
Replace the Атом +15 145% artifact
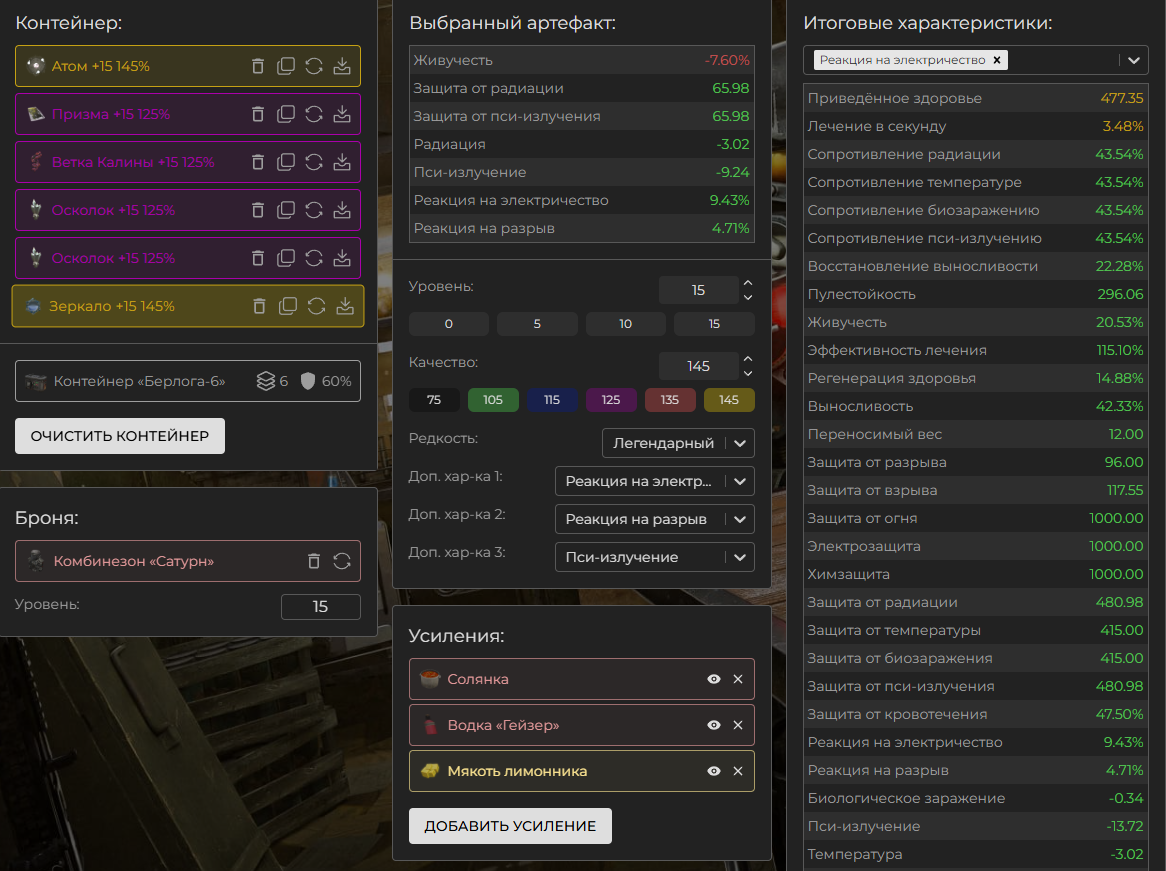pyautogui.click(x=314, y=66)
